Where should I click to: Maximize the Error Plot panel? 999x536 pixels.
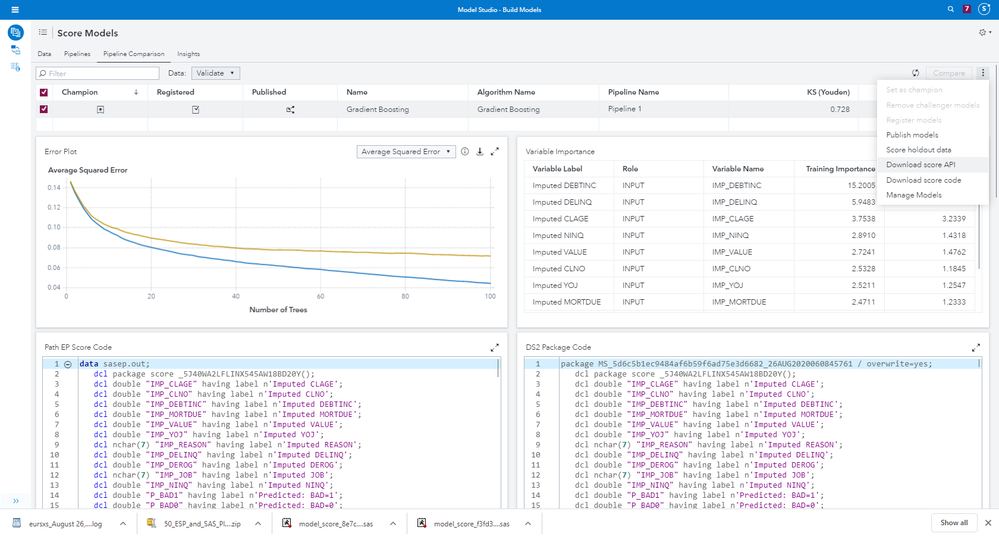[x=494, y=152]
